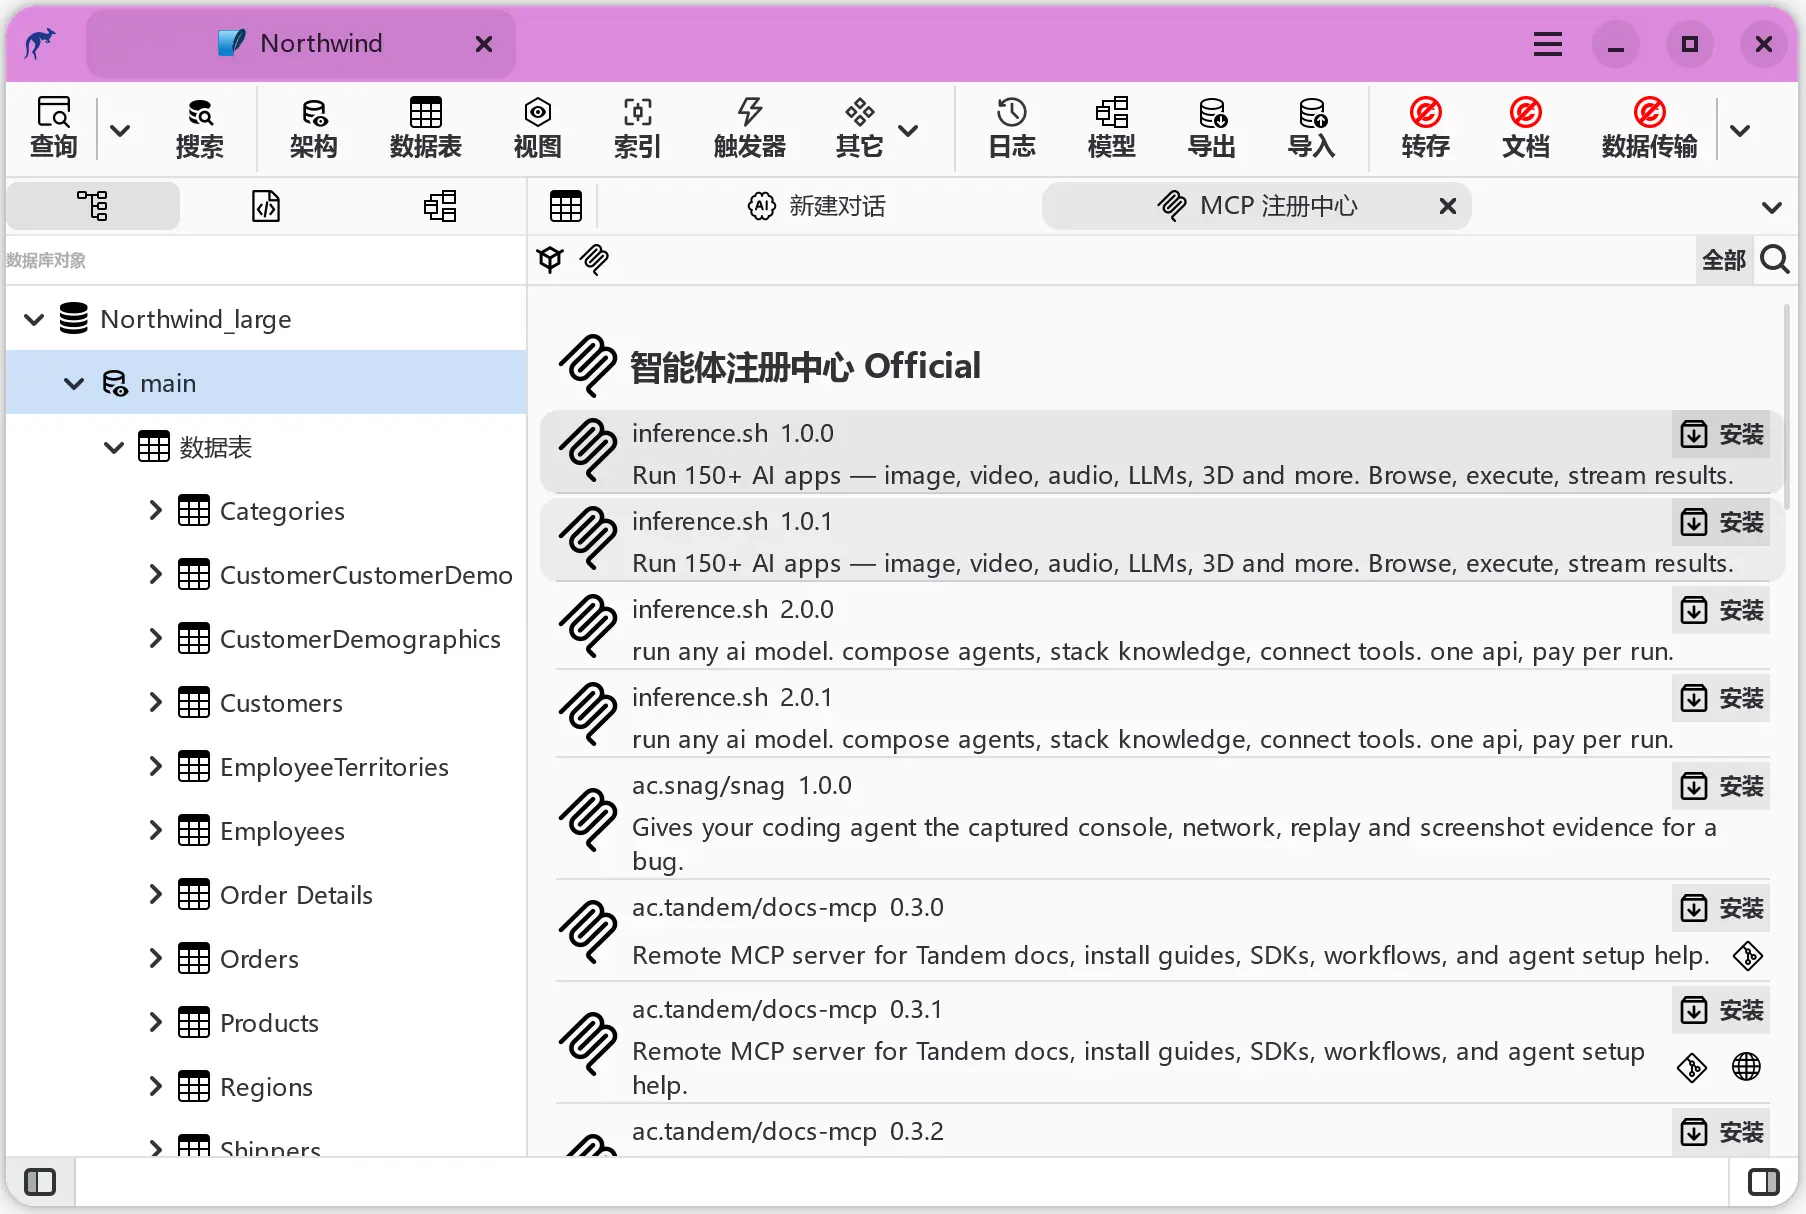This screenshot has width=1806, height=1214.
Task: Open the 文档 documentation tool
Action: tap(1526, 128)
